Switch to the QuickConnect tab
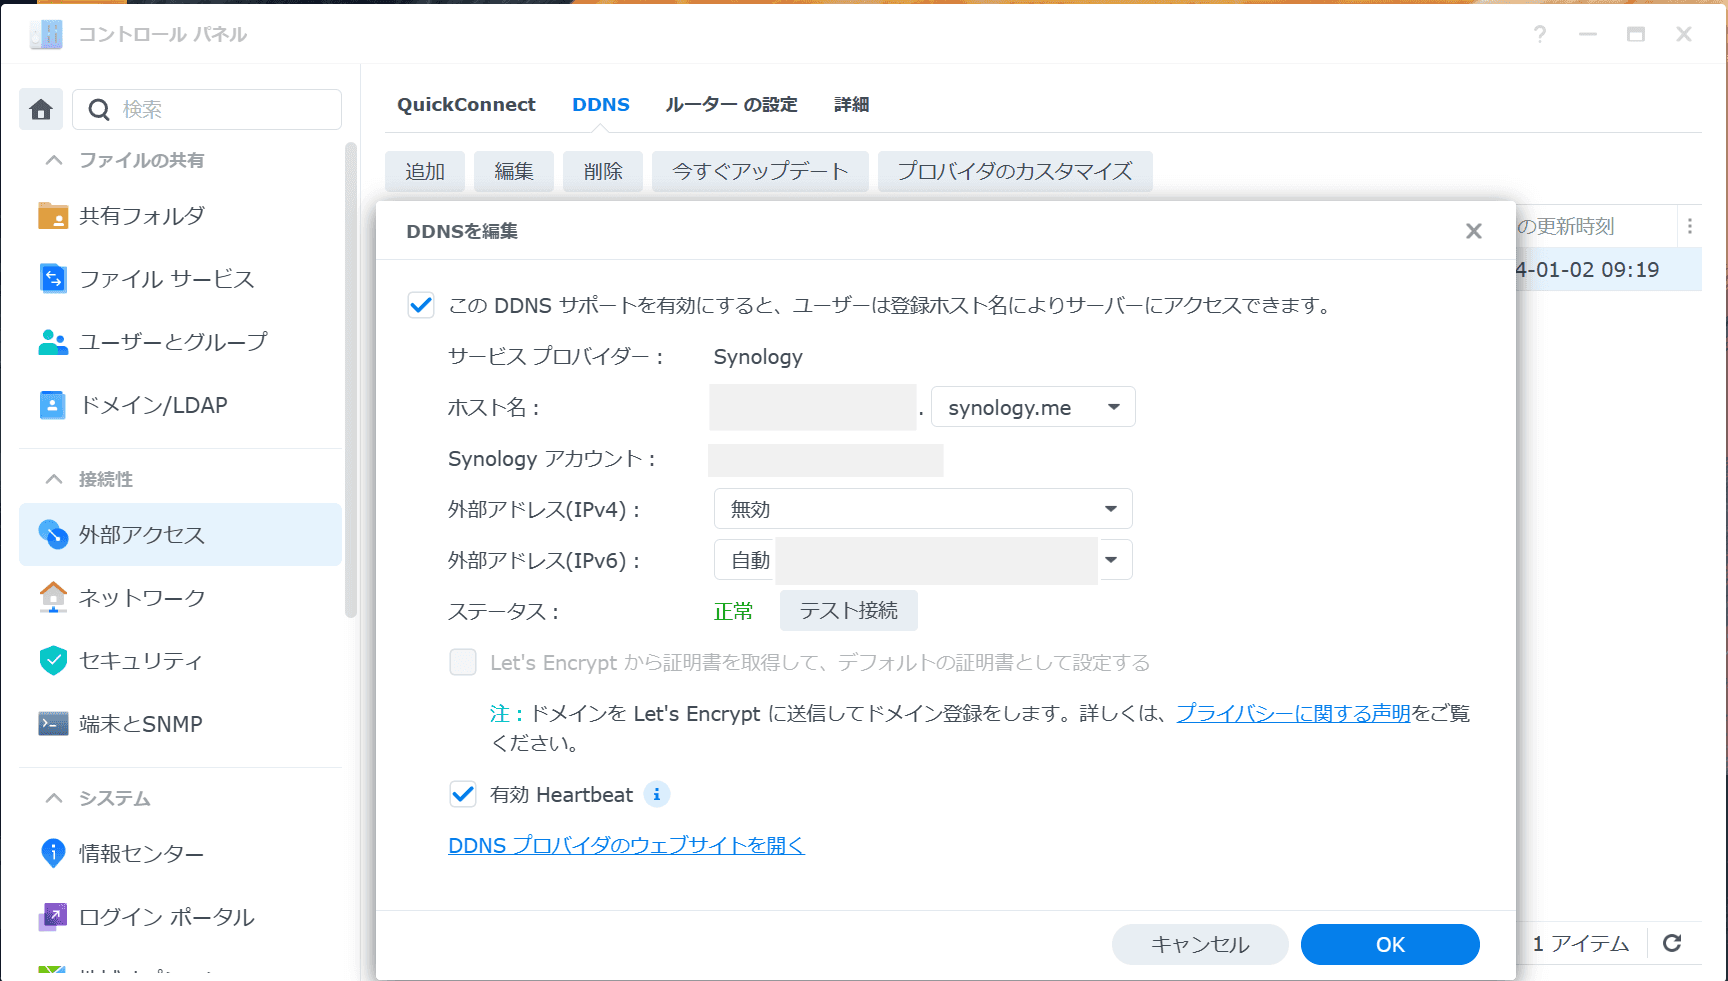Viewport: 1728px width, 981px height. pos(466,105)
